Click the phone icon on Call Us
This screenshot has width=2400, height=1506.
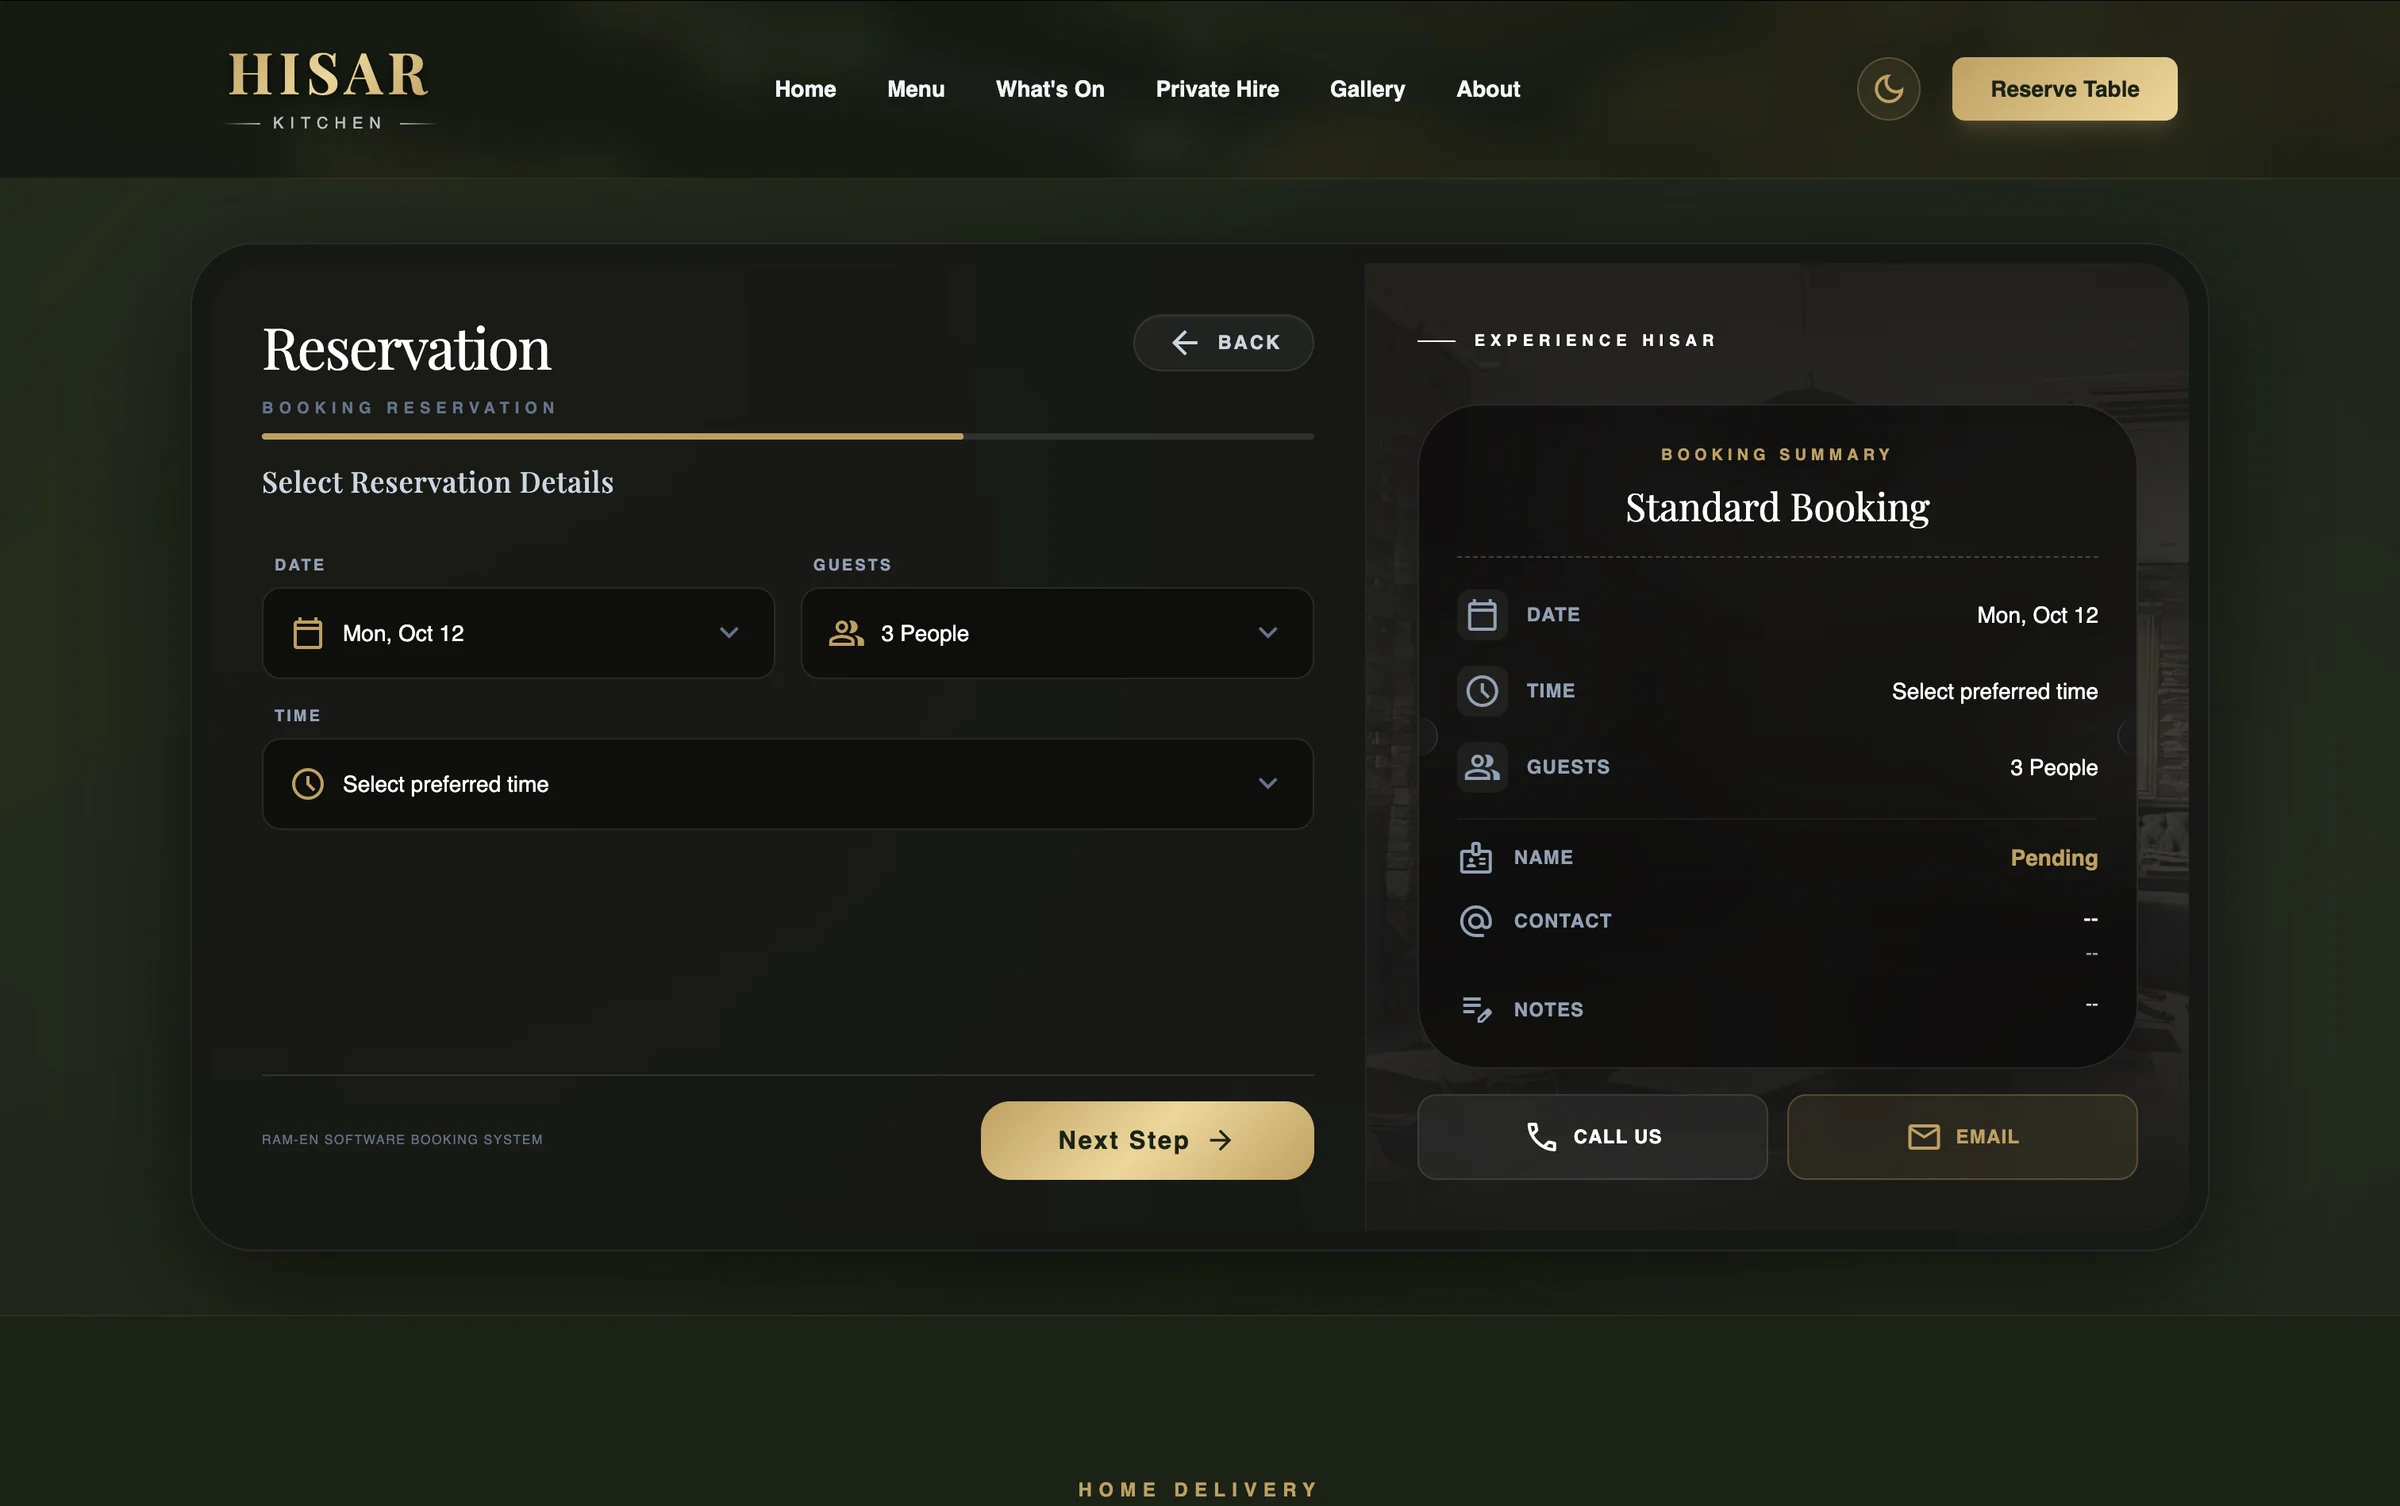click(1541, 1137)
